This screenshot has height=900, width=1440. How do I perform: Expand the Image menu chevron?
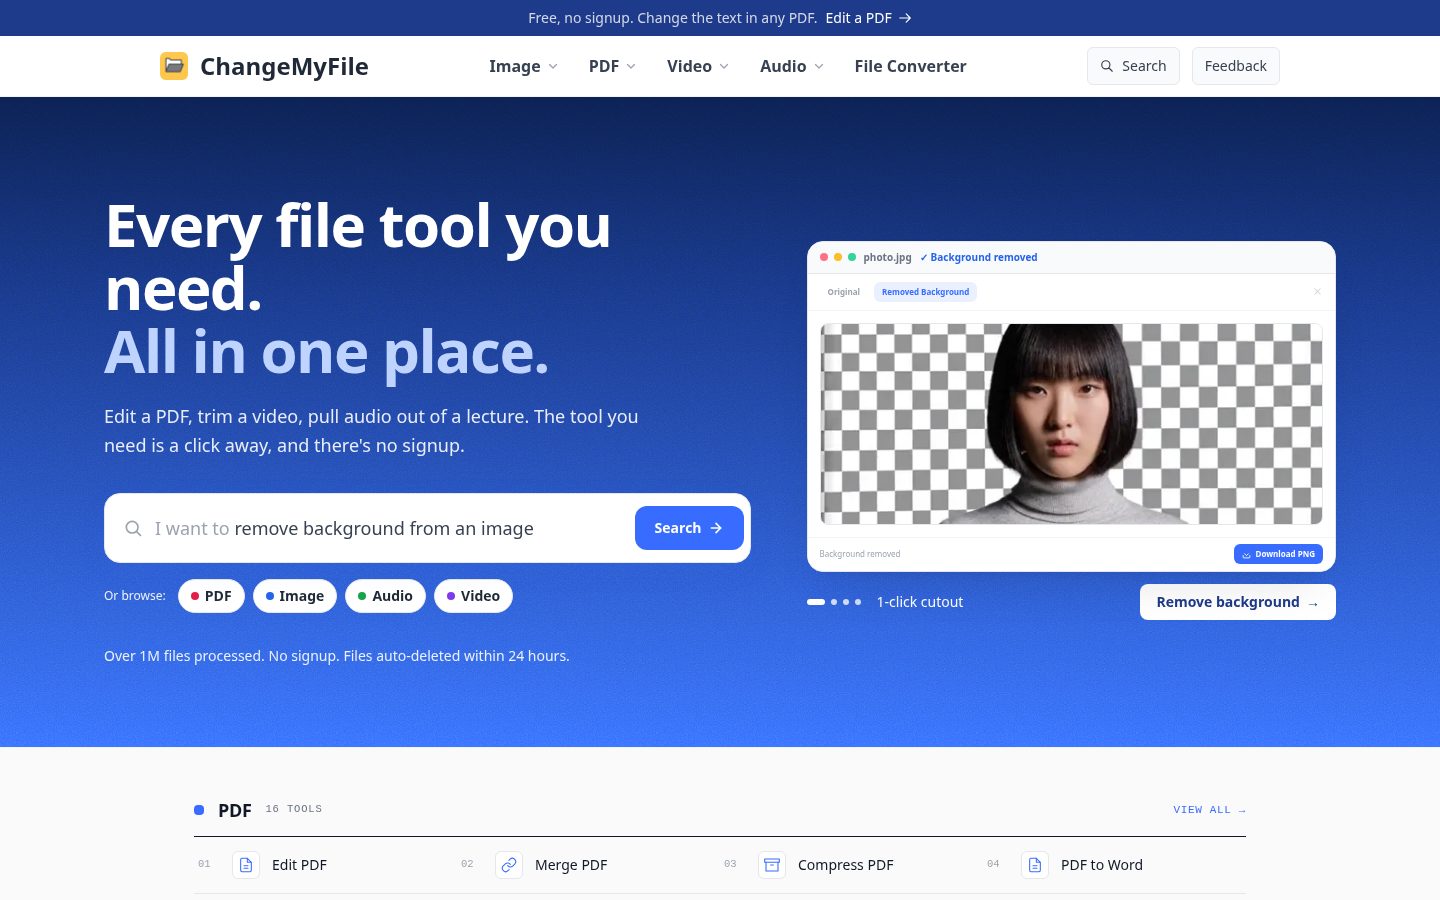click(553, 67)
